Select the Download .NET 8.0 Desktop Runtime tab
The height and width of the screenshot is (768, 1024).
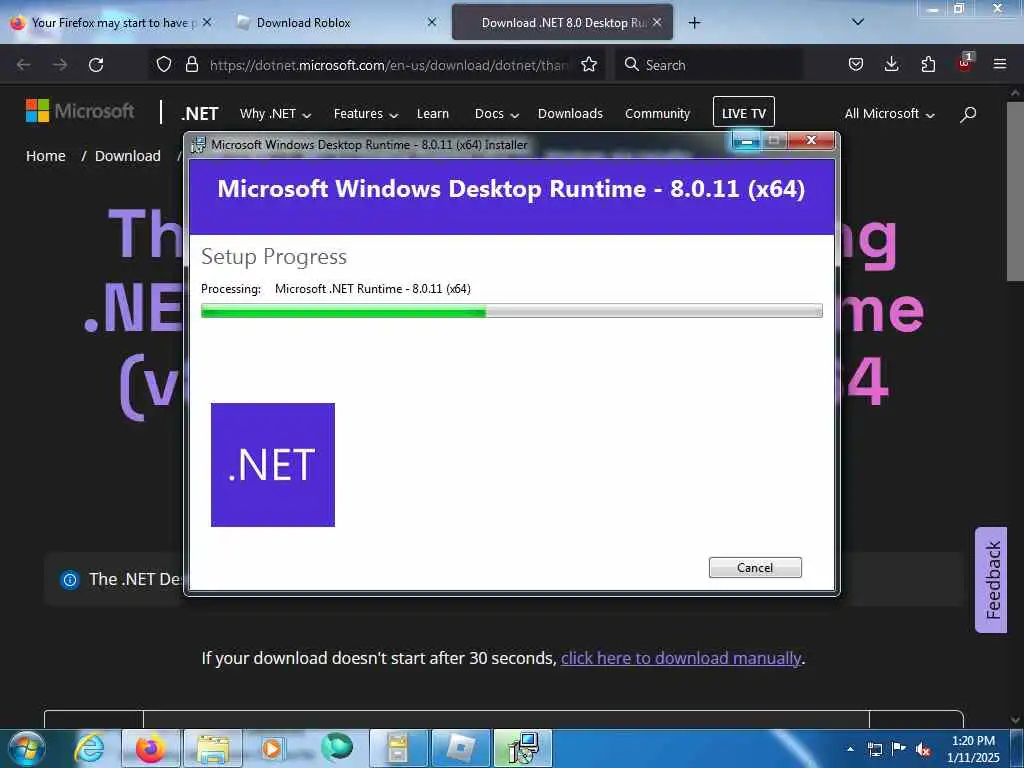(562, 23)
